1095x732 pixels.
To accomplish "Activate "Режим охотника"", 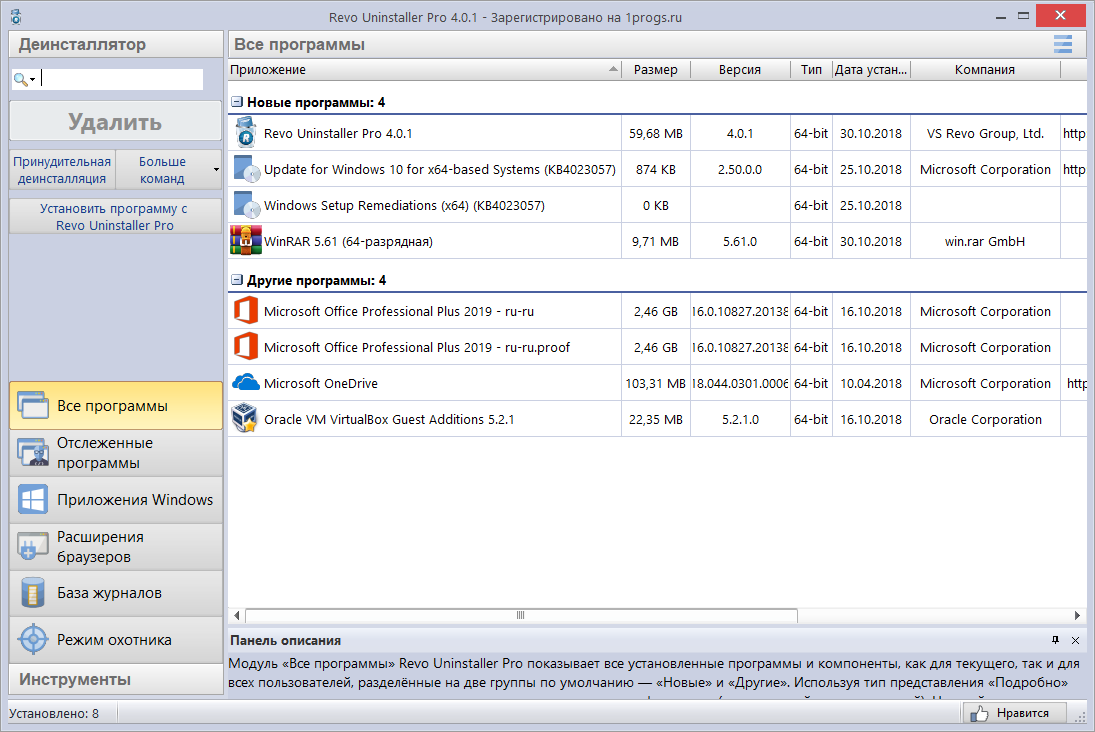I will coord(115,640).
